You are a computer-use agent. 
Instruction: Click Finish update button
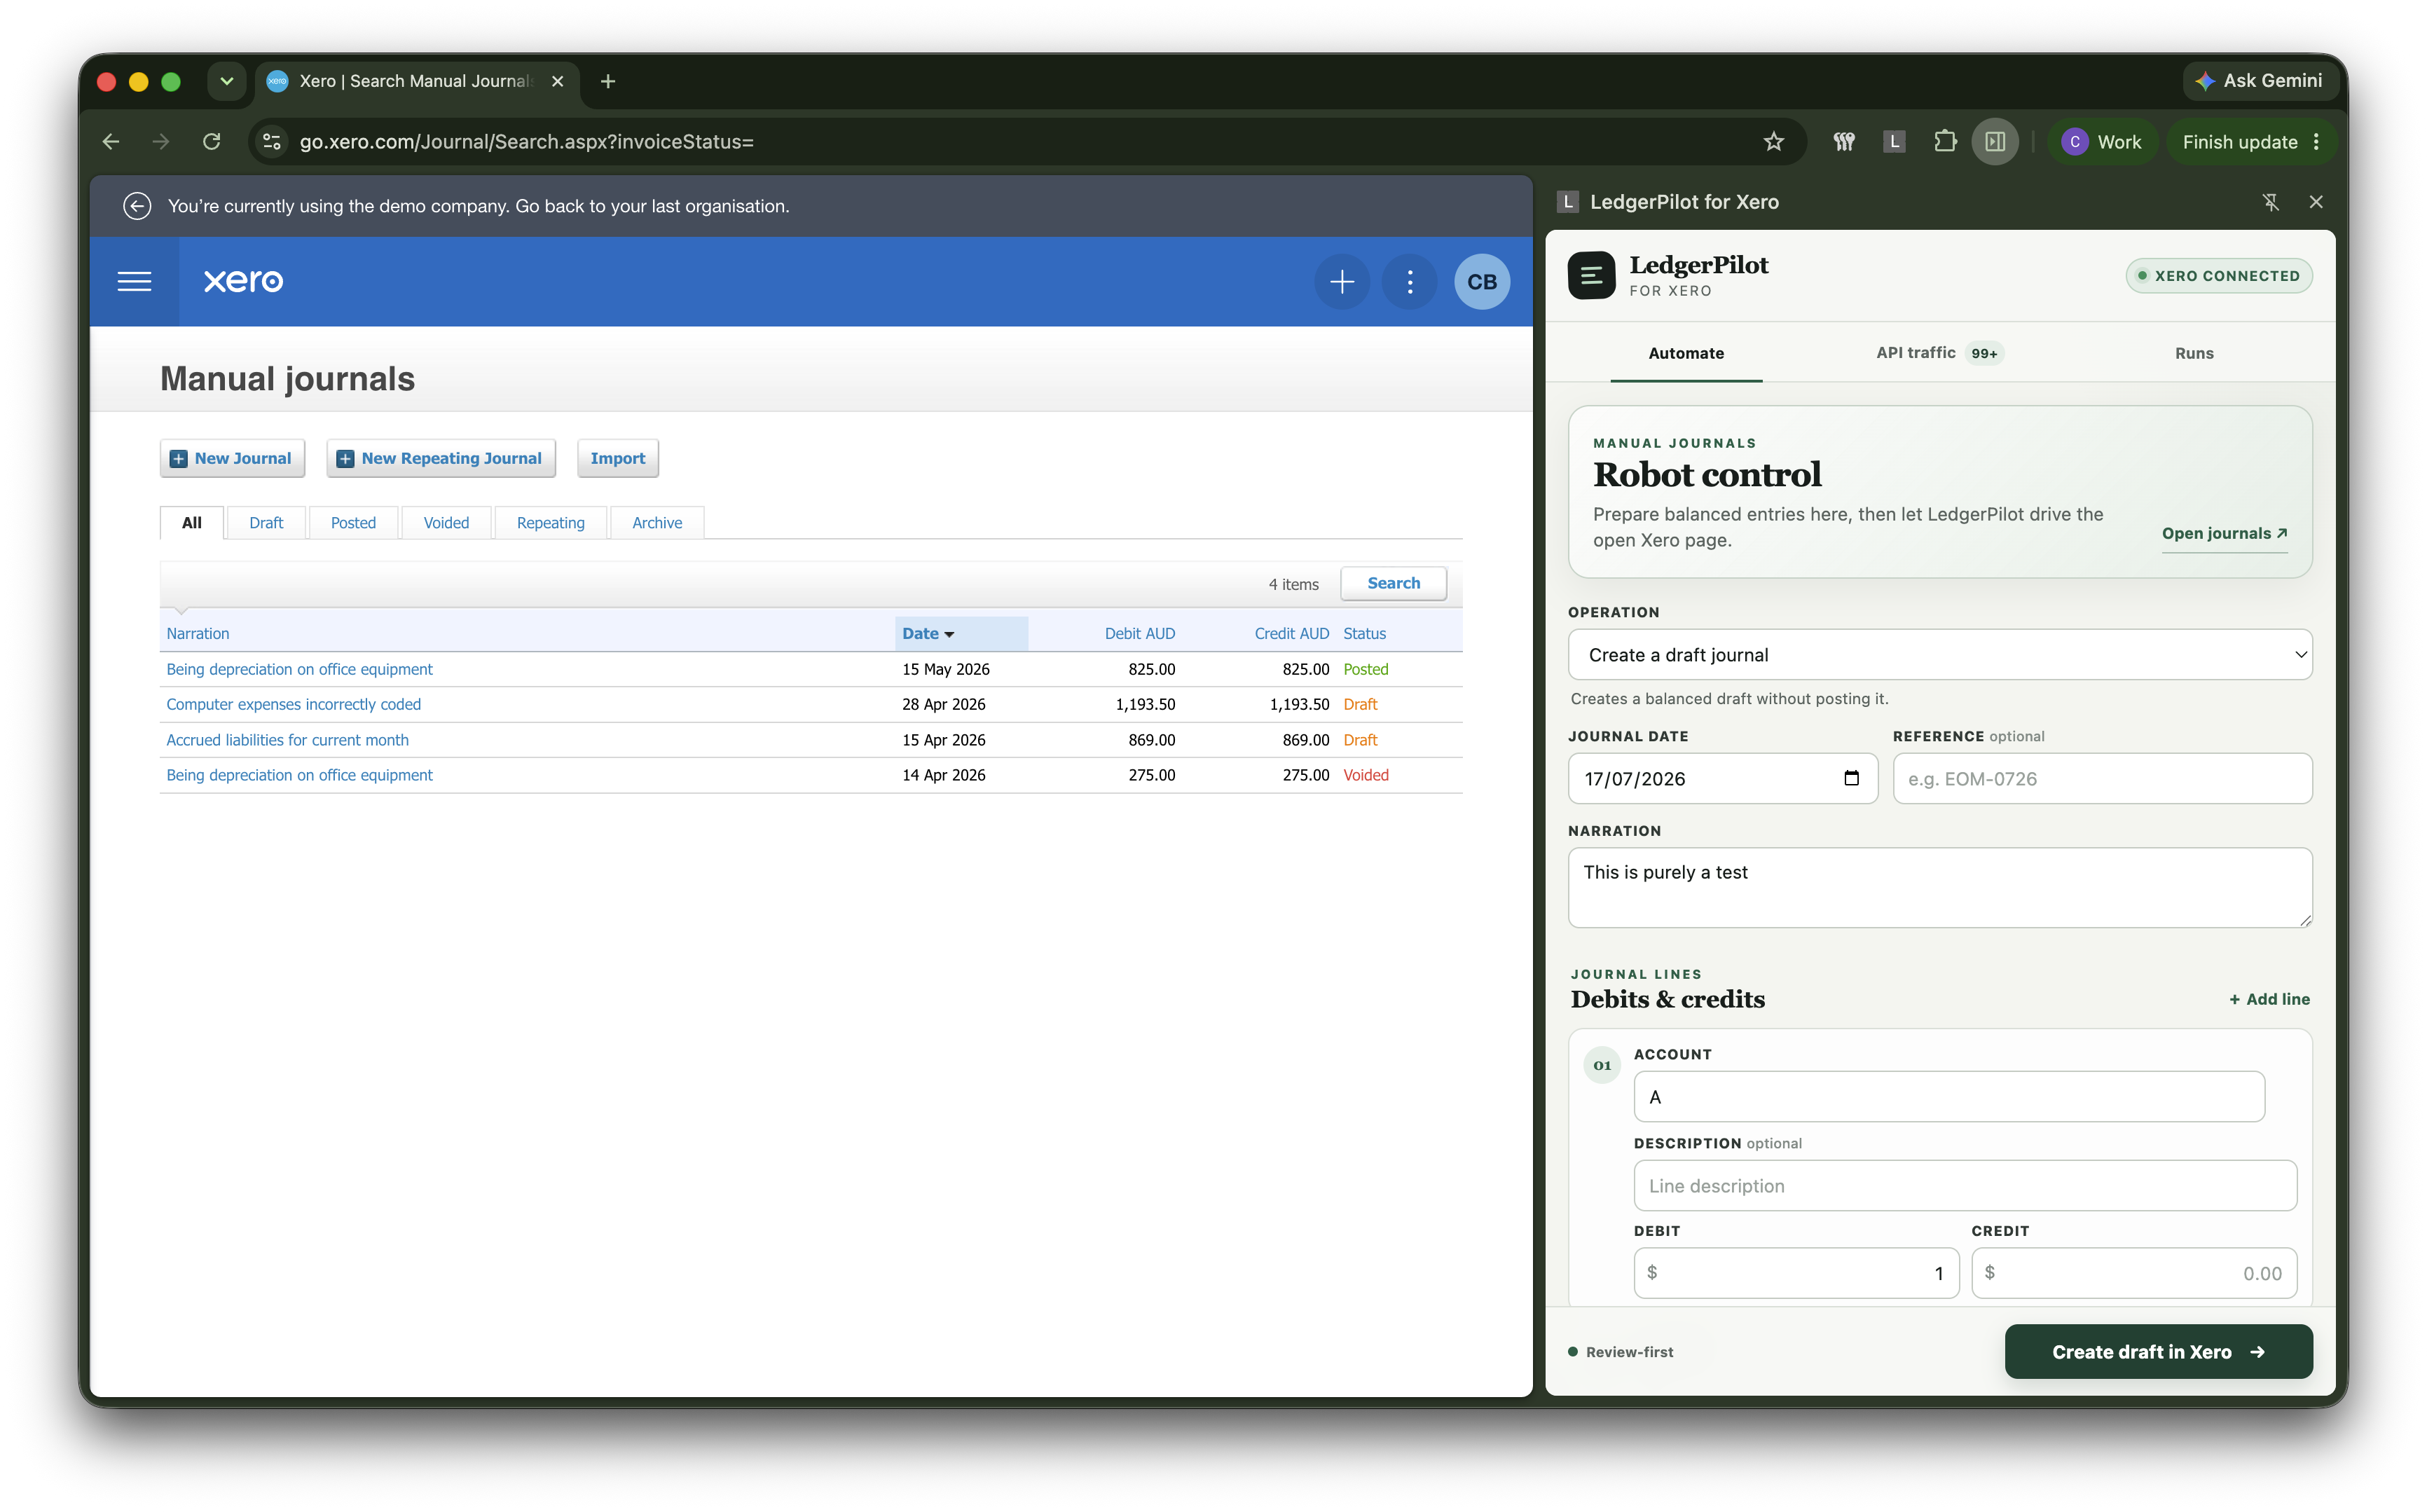point(2239,142)
